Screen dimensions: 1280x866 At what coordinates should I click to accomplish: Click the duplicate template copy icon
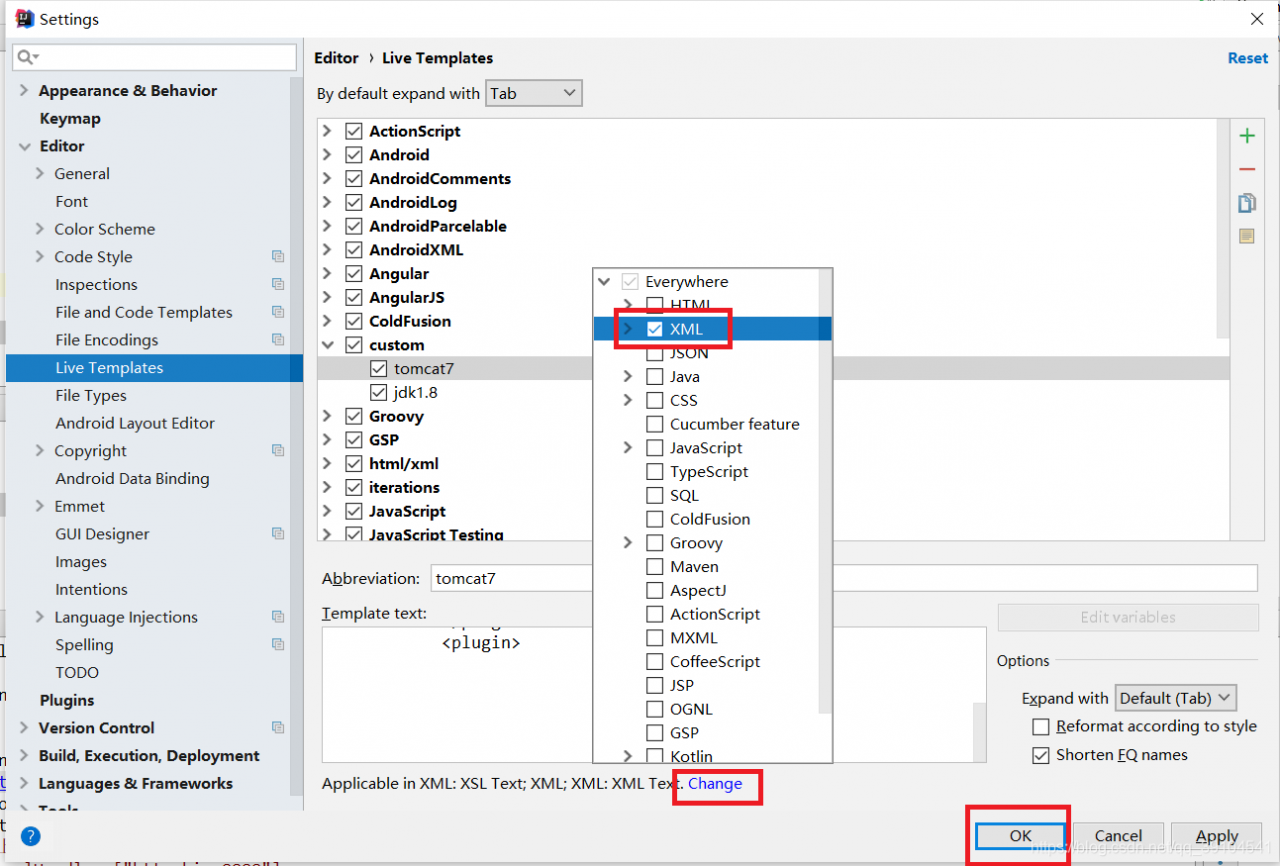pos(1247,203)
